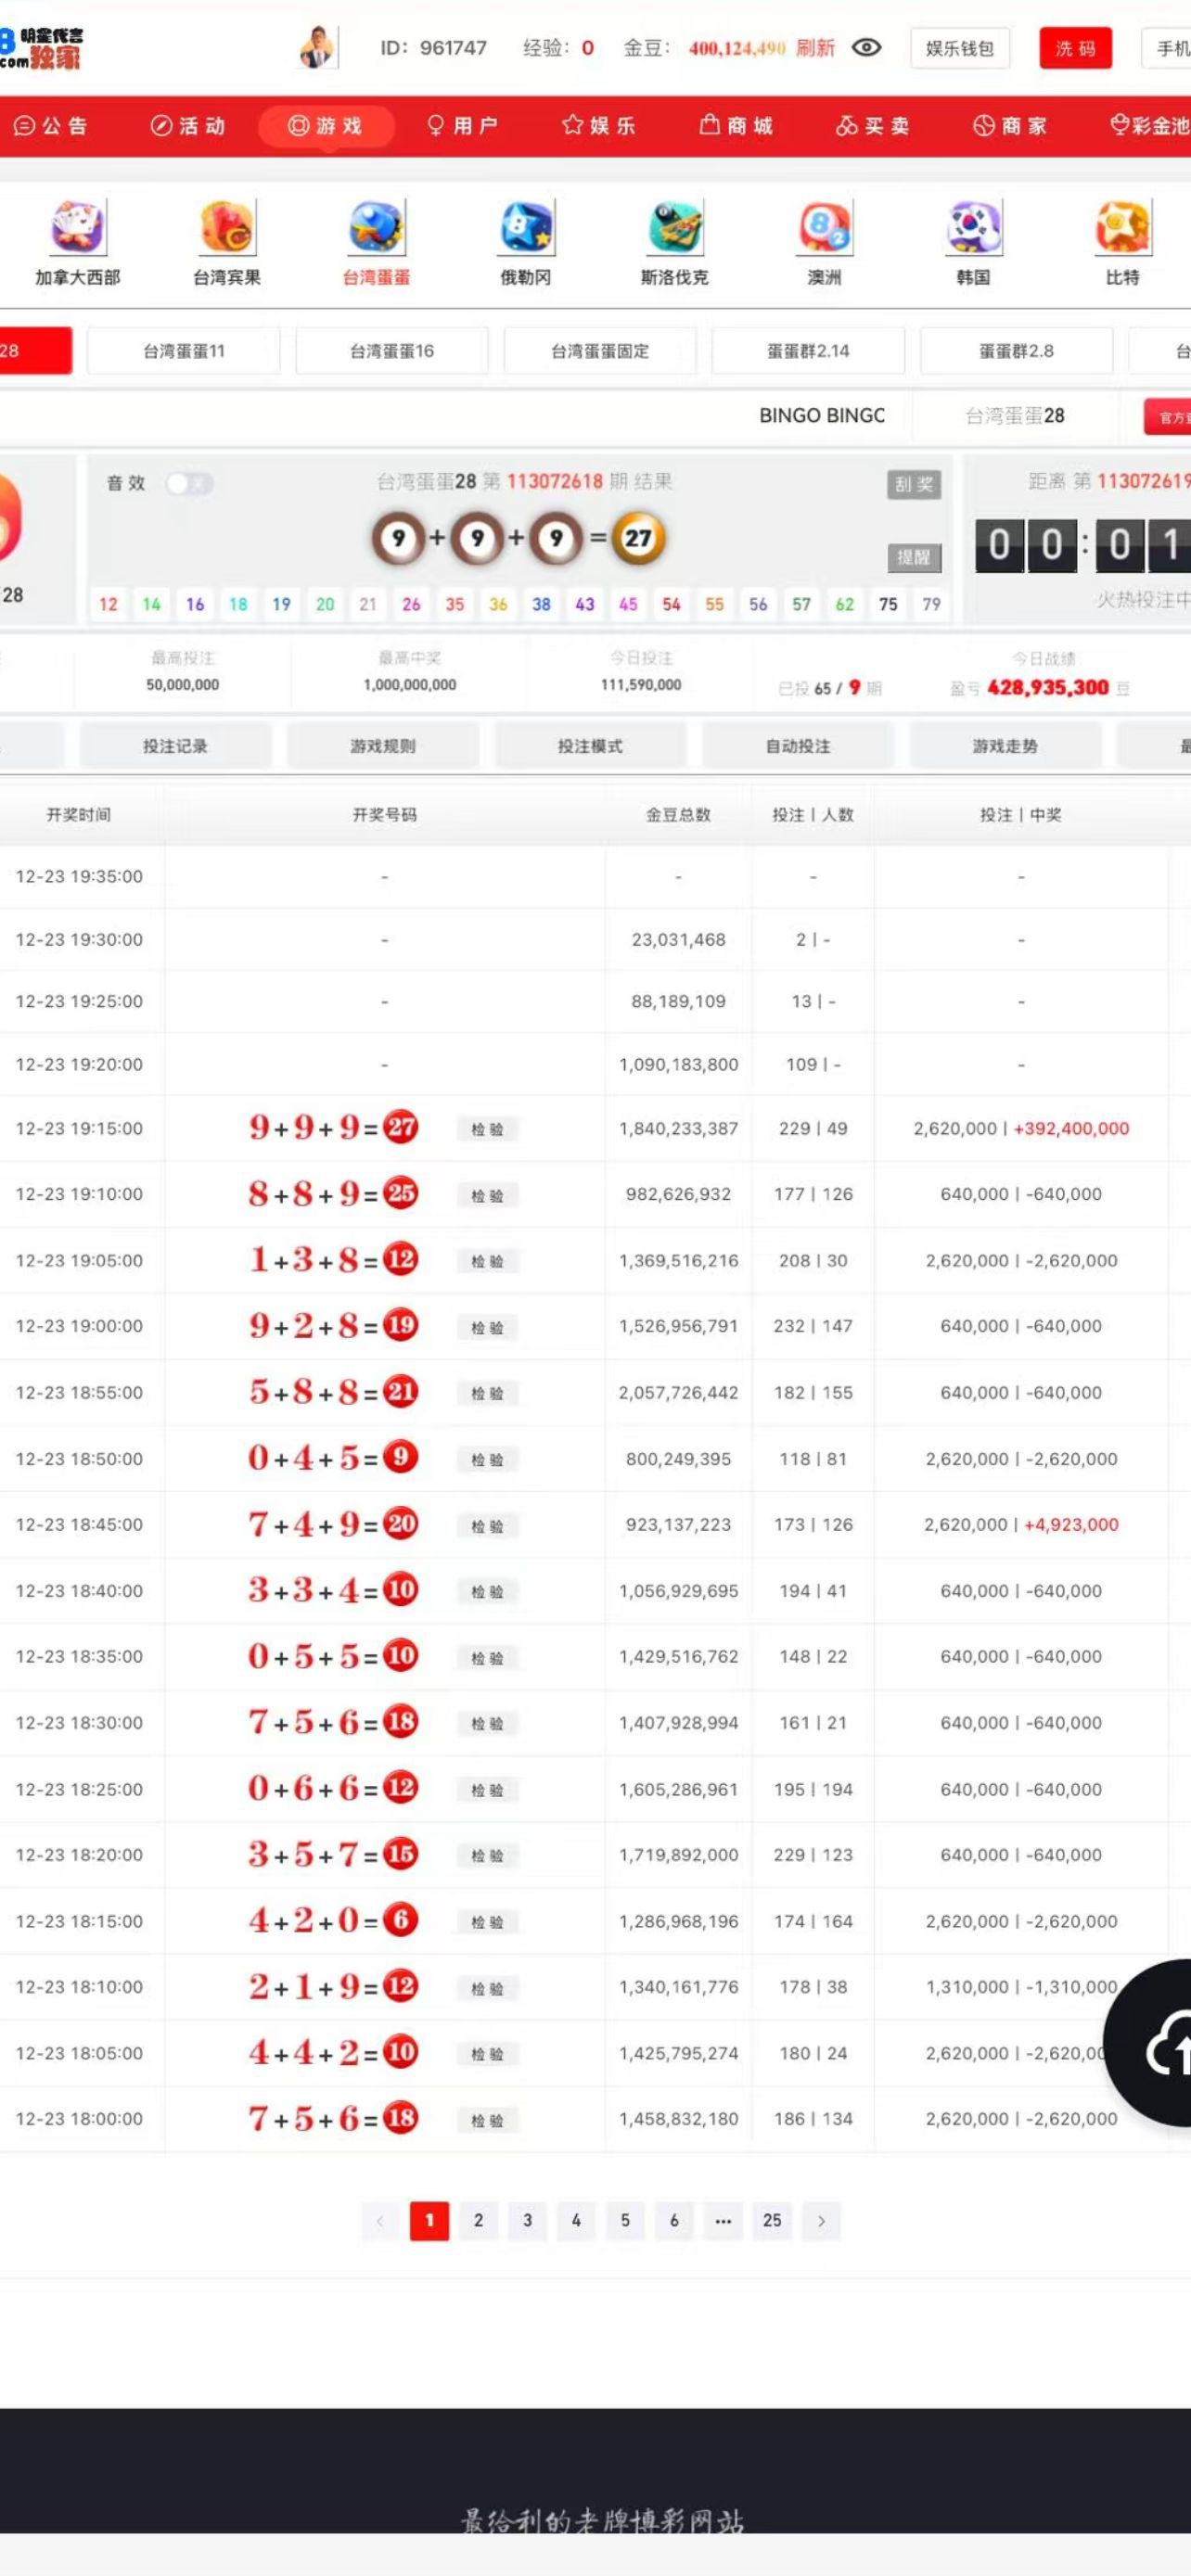Toggle balance visibility eye icon
The height and width of the screenshot is (2576, 1191).
866,48
